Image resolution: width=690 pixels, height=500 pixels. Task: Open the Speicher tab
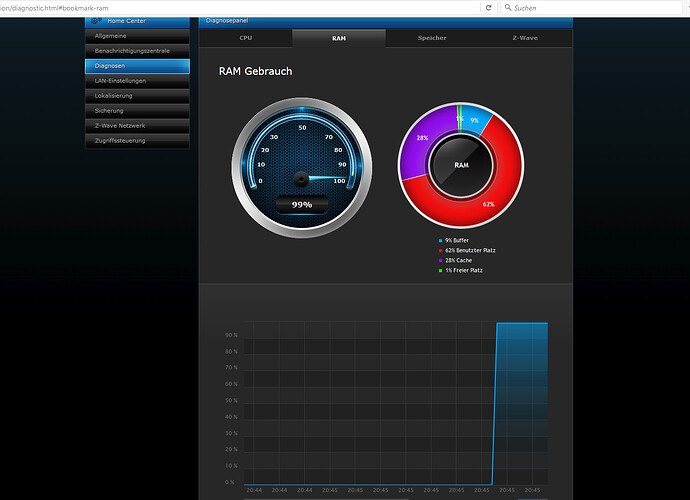[432, 37]
